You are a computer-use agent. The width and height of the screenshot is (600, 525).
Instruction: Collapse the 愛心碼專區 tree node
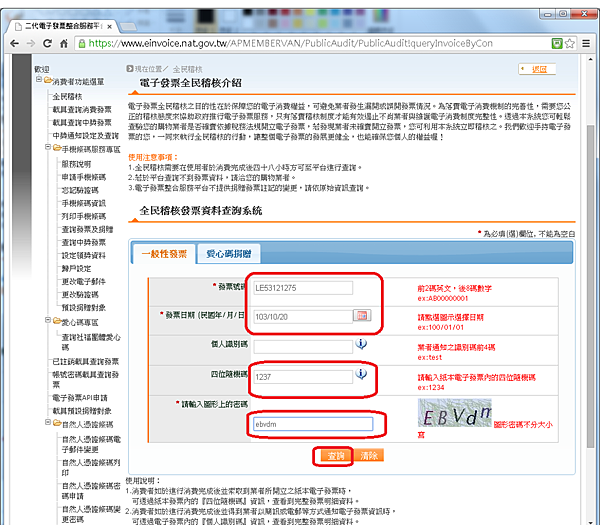click(48, 320)
